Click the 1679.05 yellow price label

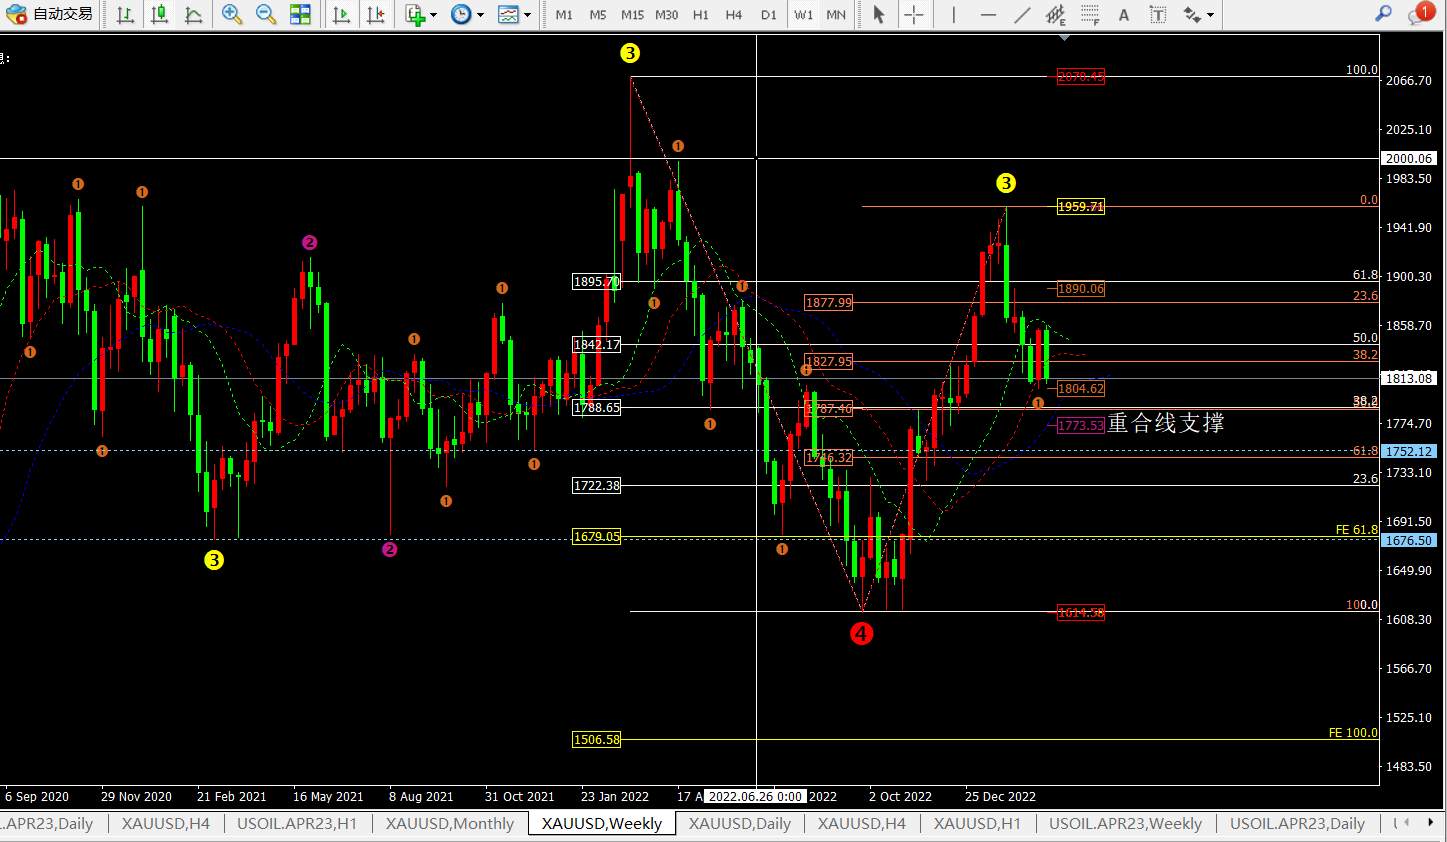[596, 537]
